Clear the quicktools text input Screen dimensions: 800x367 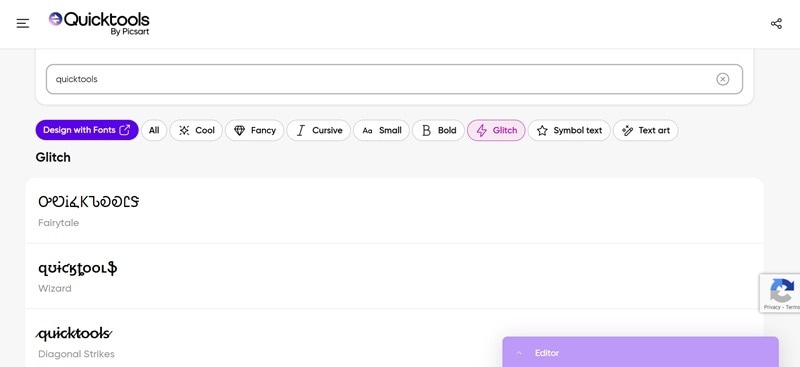coord(722,79)
